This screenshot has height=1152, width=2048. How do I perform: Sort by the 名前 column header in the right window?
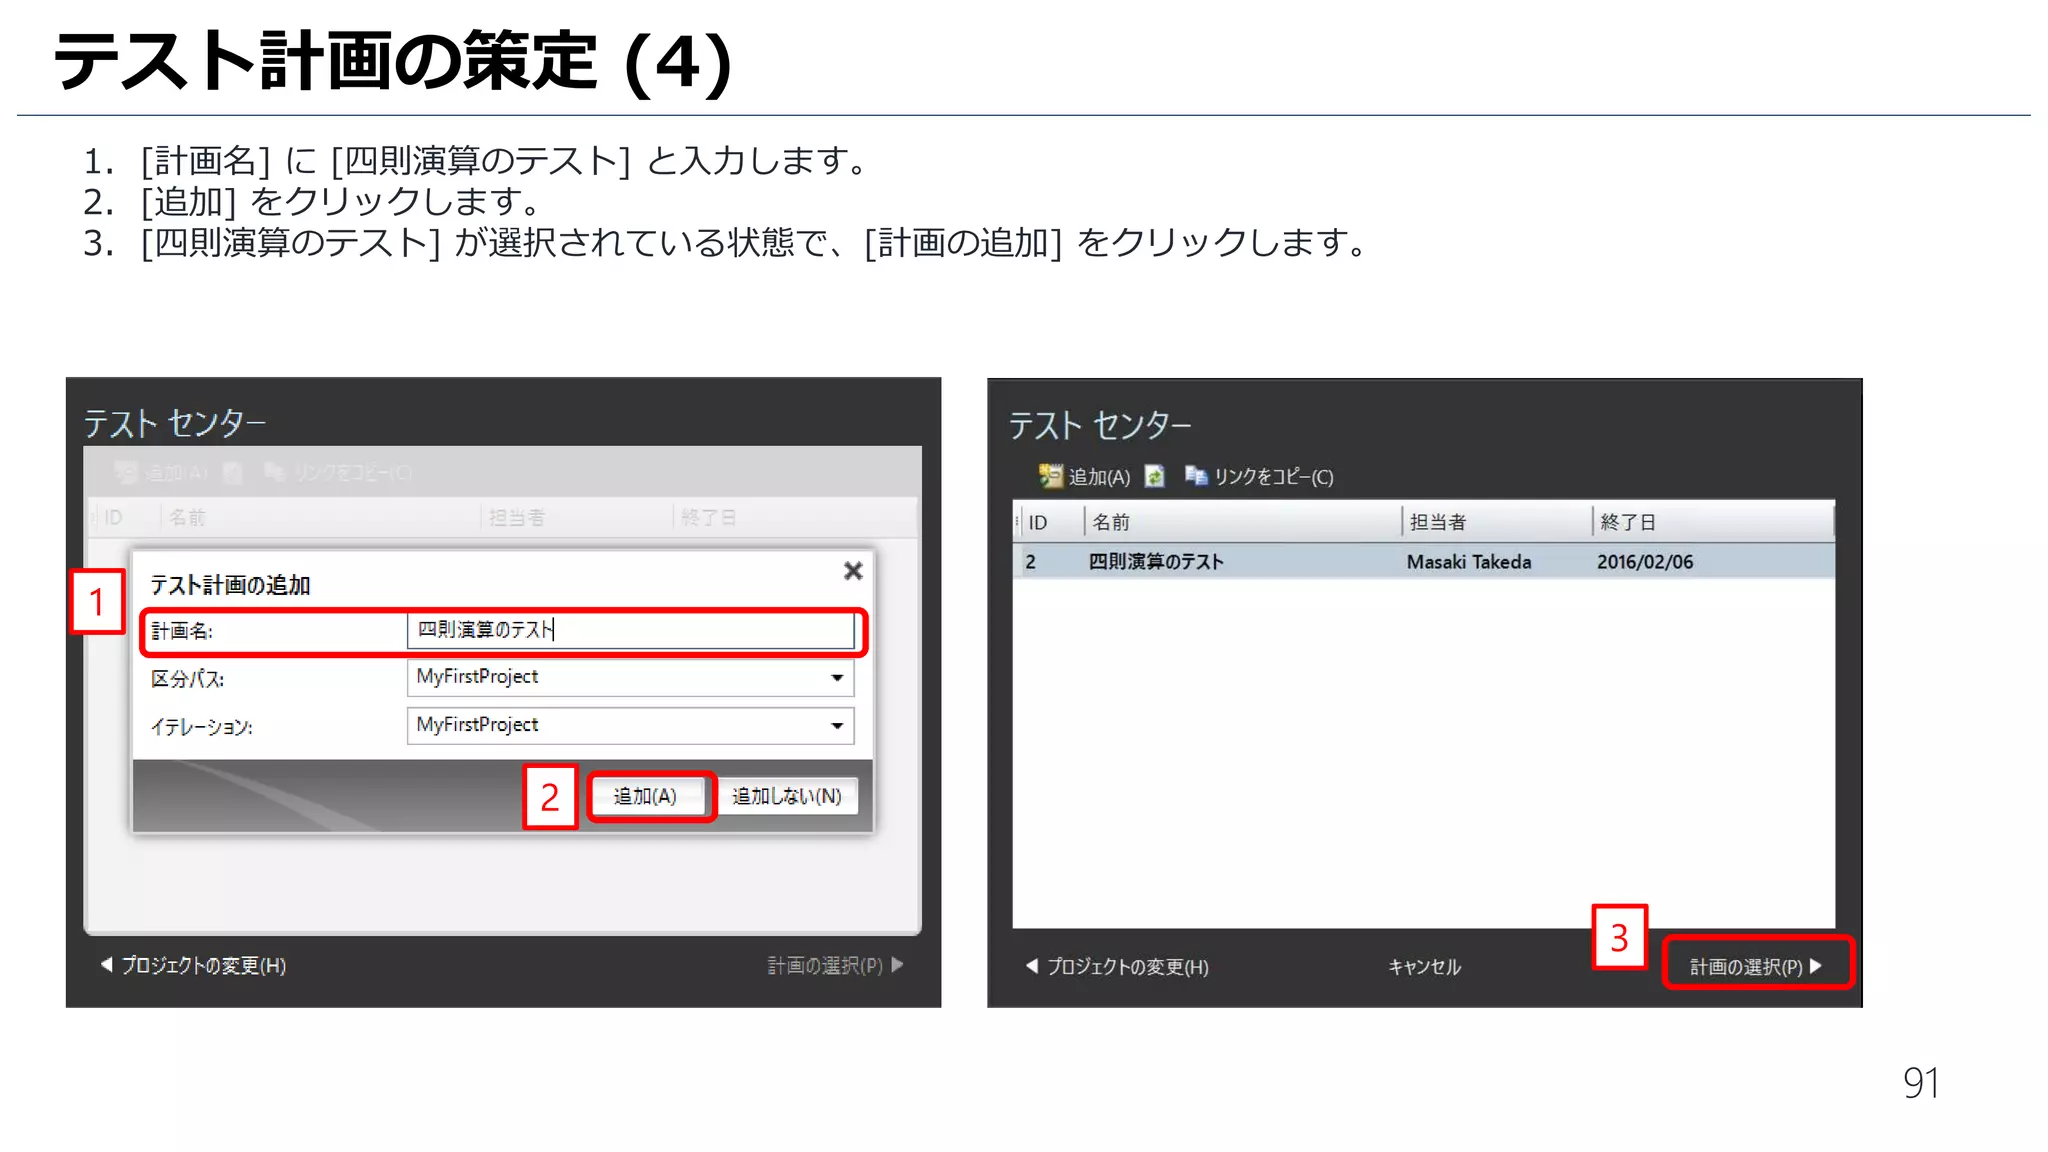coord(1243,522)
